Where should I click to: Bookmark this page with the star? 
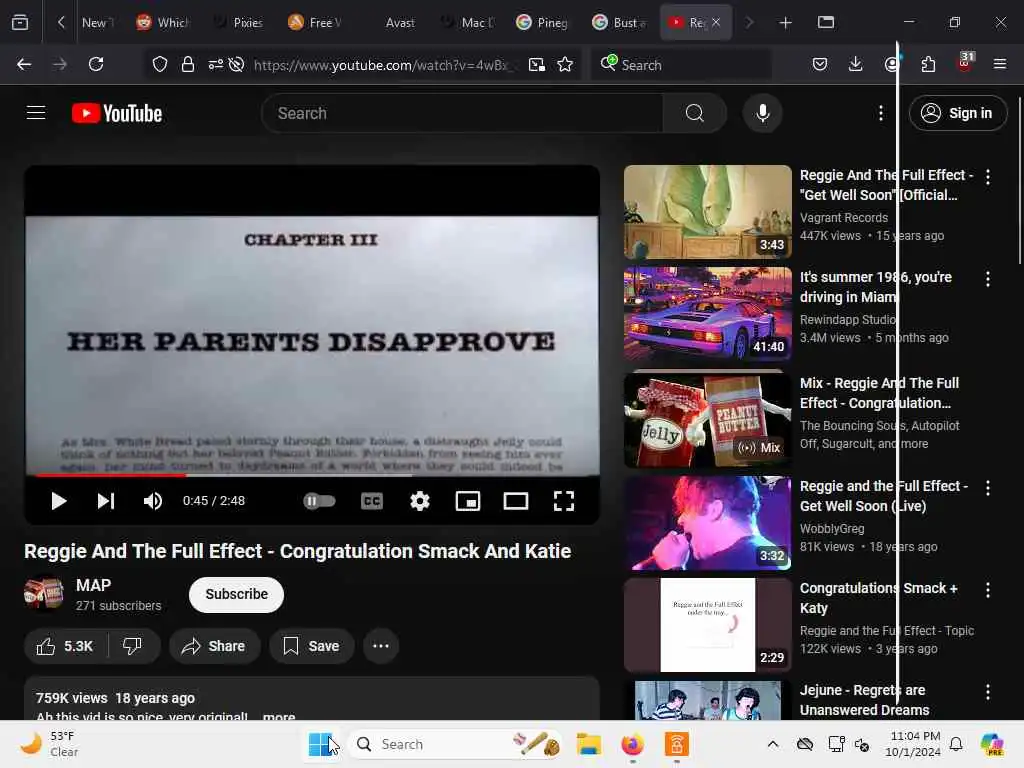tap(565, 64)
